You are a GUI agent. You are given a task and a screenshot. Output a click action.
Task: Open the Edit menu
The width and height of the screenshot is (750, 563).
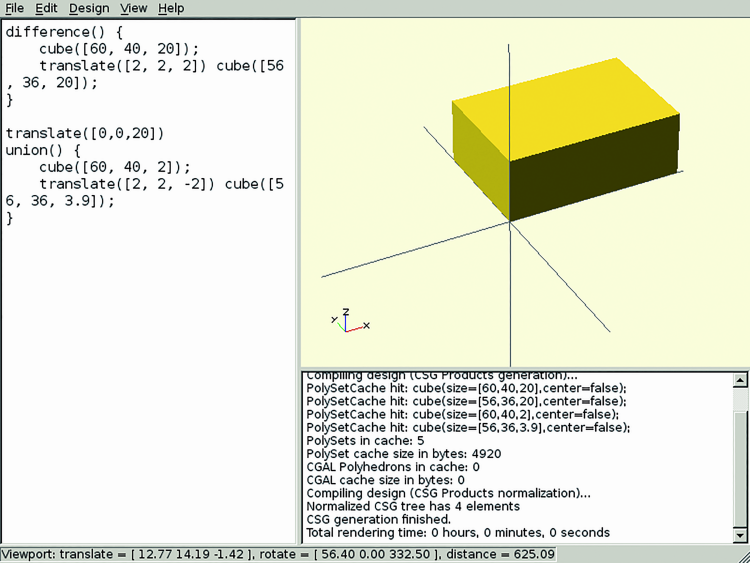tap(46, 8)
